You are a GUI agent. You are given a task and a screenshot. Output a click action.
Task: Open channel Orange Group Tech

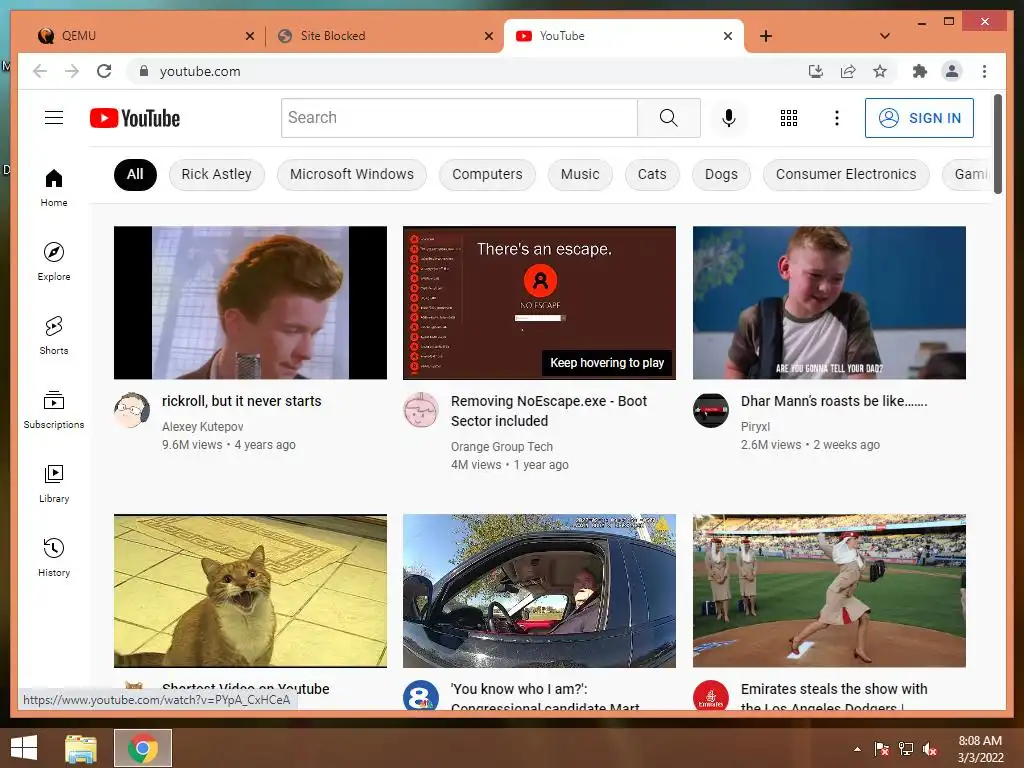pyautogui.click(x=502, y=447)
